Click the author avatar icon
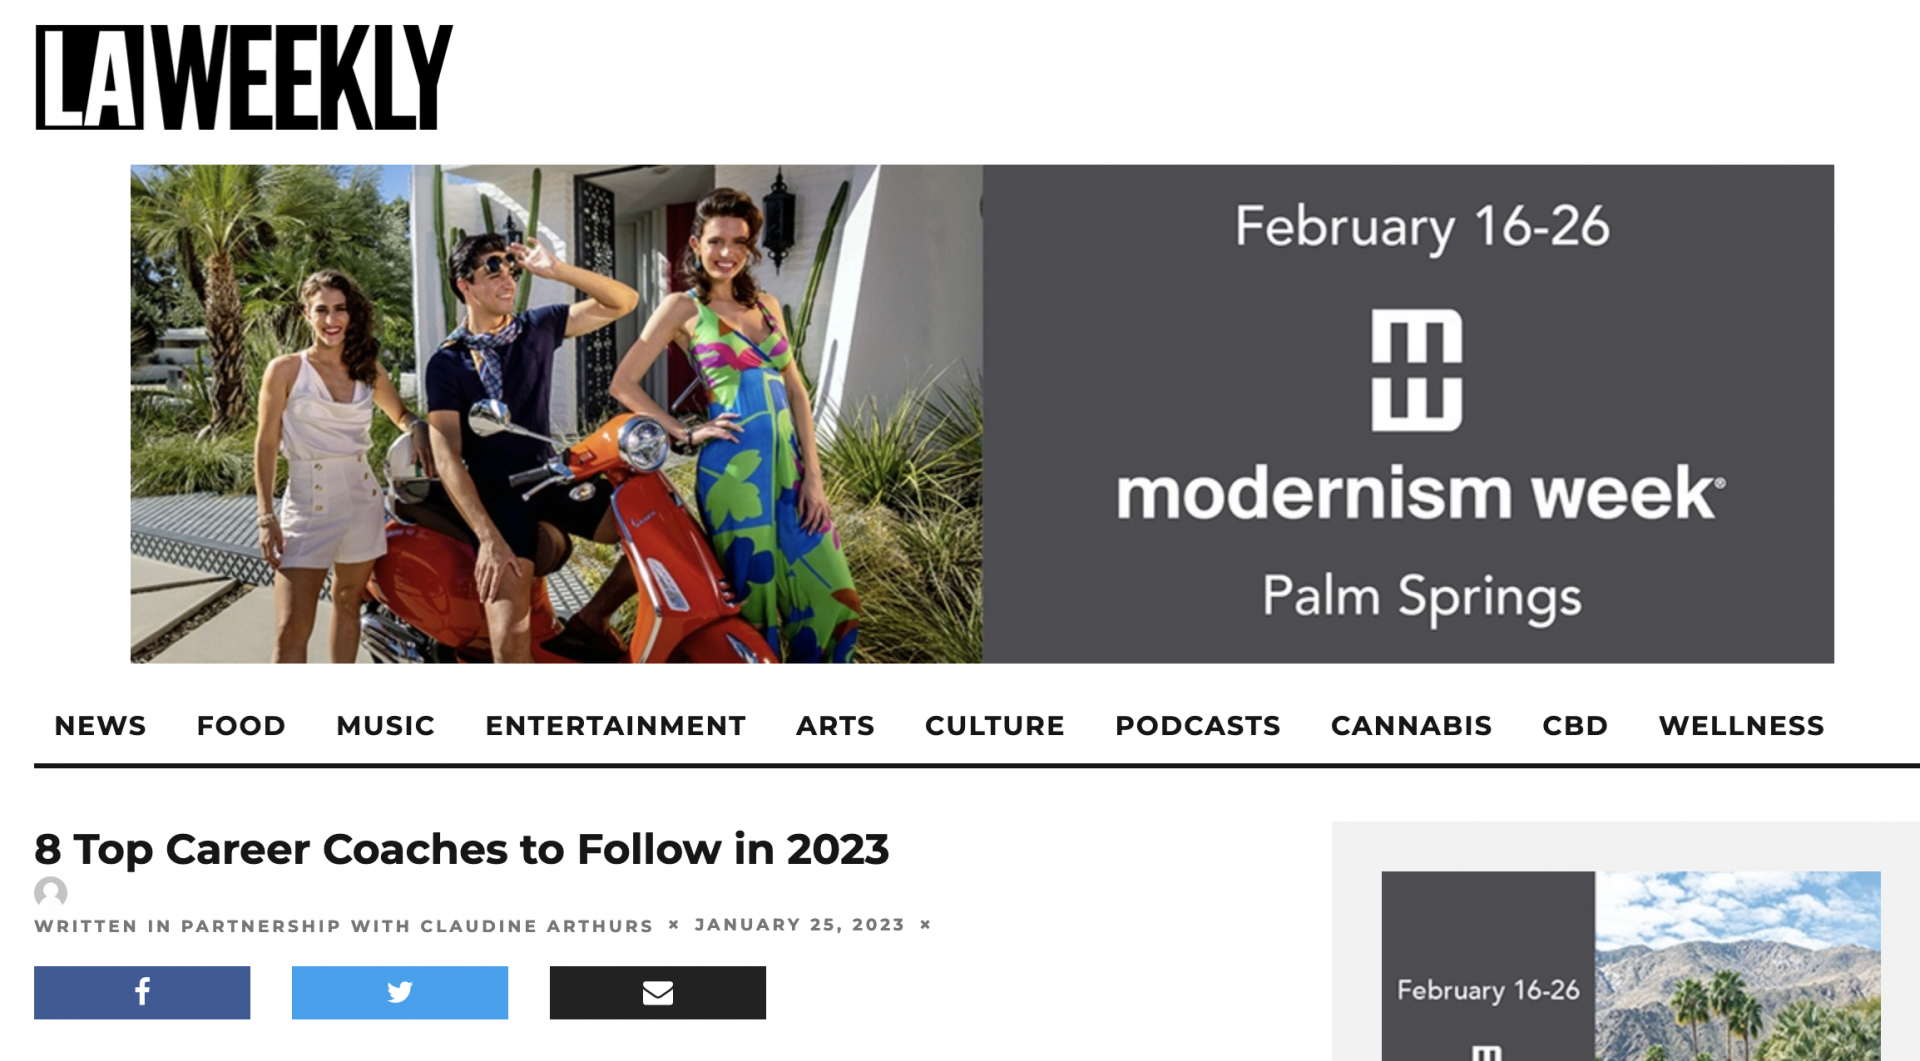1920x1061 pixels. click(51, 892)
